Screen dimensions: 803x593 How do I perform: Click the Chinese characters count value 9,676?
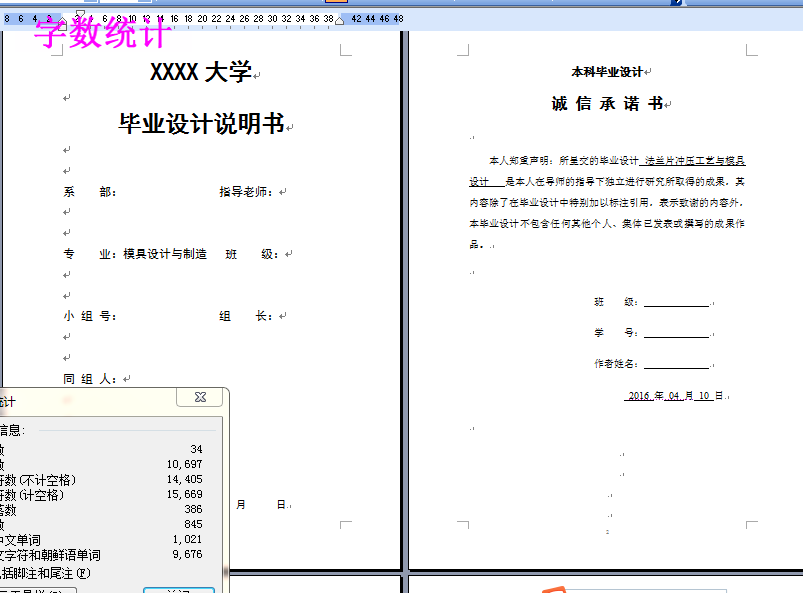click(x=187, y=554)
